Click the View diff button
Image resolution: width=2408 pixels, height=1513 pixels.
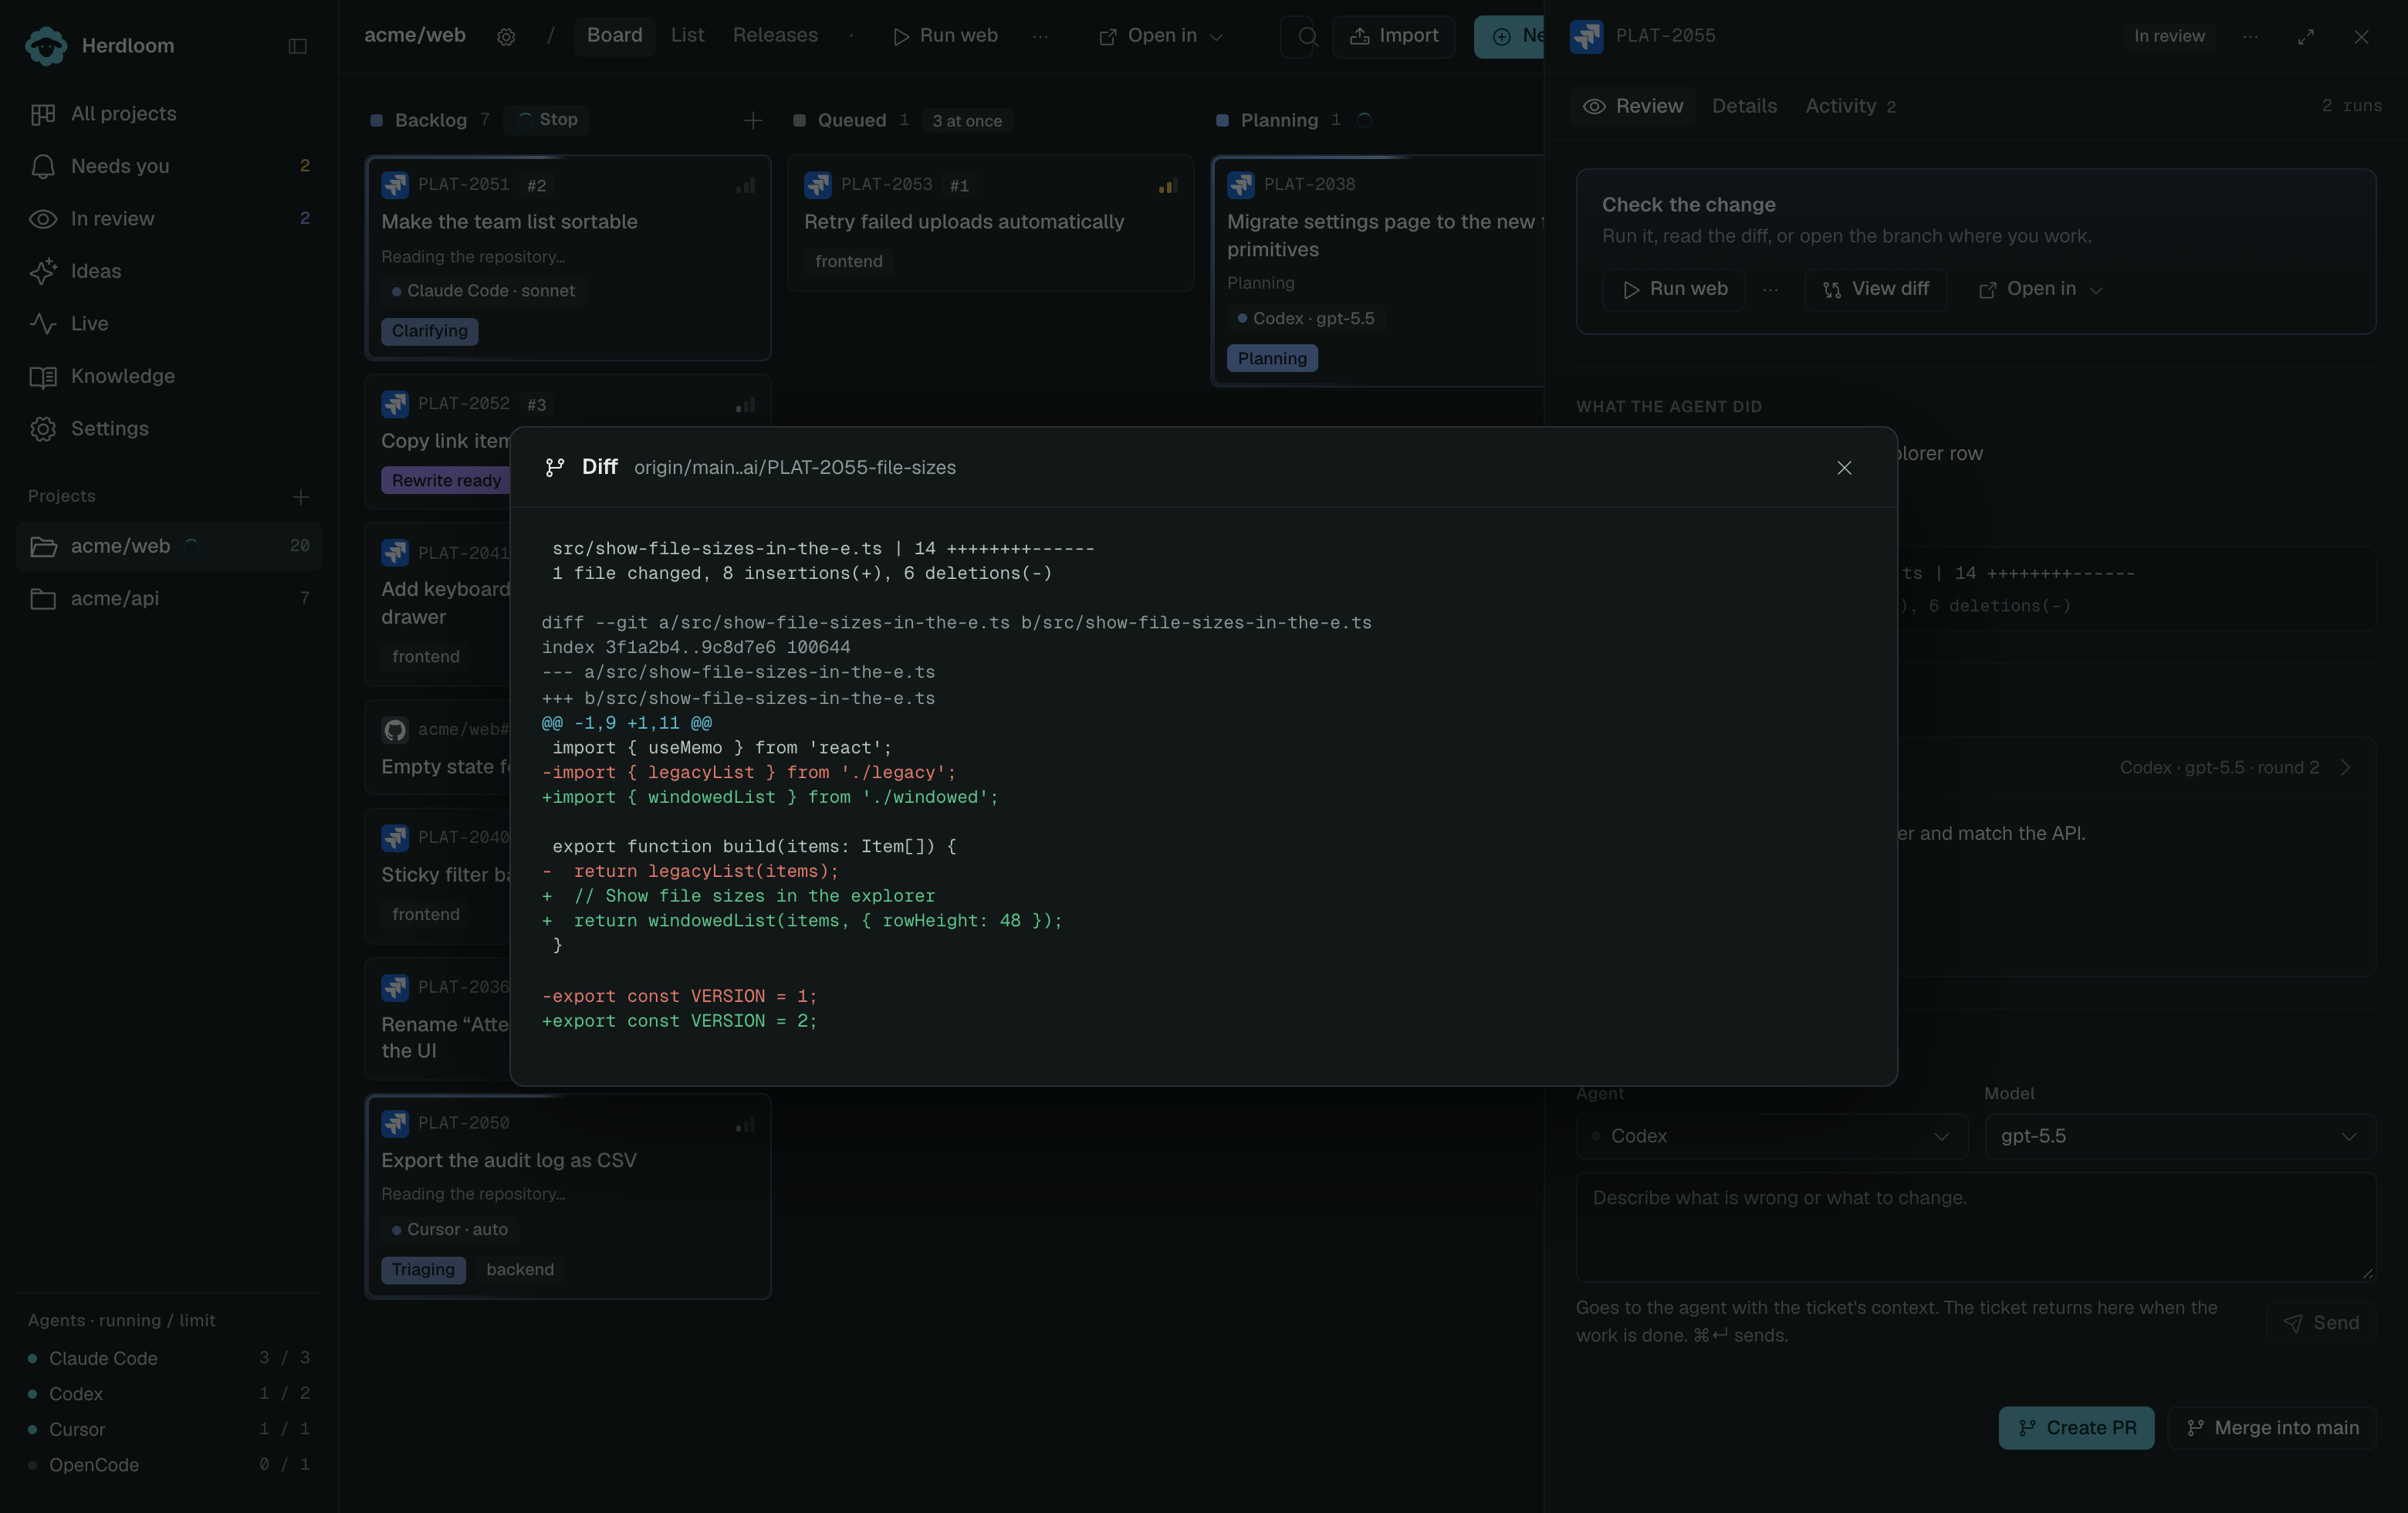click(1875, 290)
